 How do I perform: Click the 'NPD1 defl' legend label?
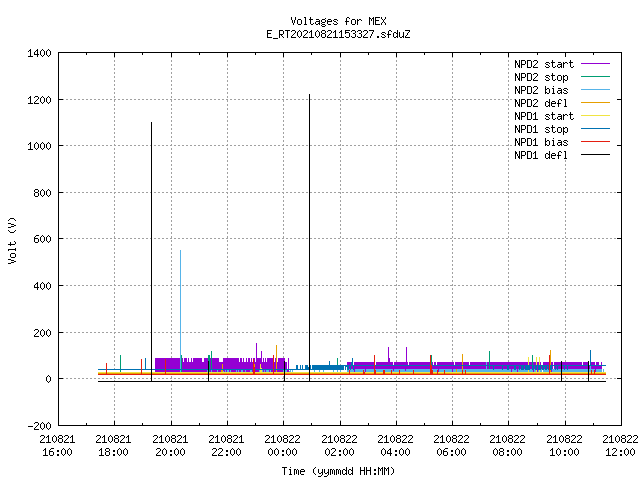(x=541, y=155)
